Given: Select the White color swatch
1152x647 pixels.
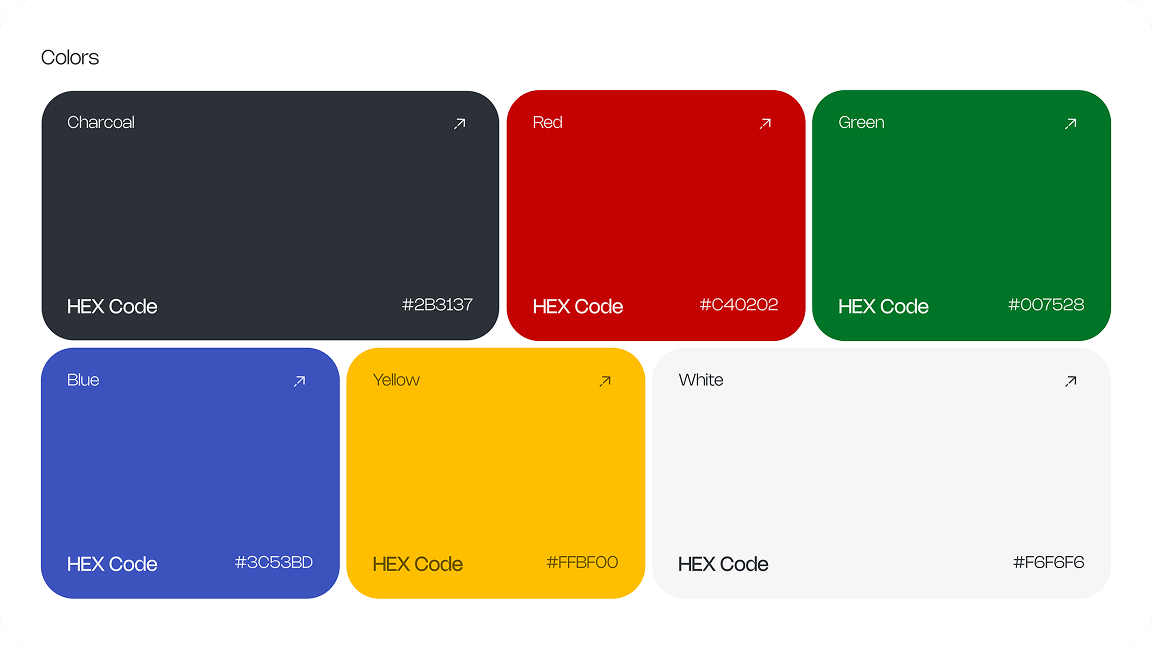Looking at the screenshot, I should coord(882,473).
